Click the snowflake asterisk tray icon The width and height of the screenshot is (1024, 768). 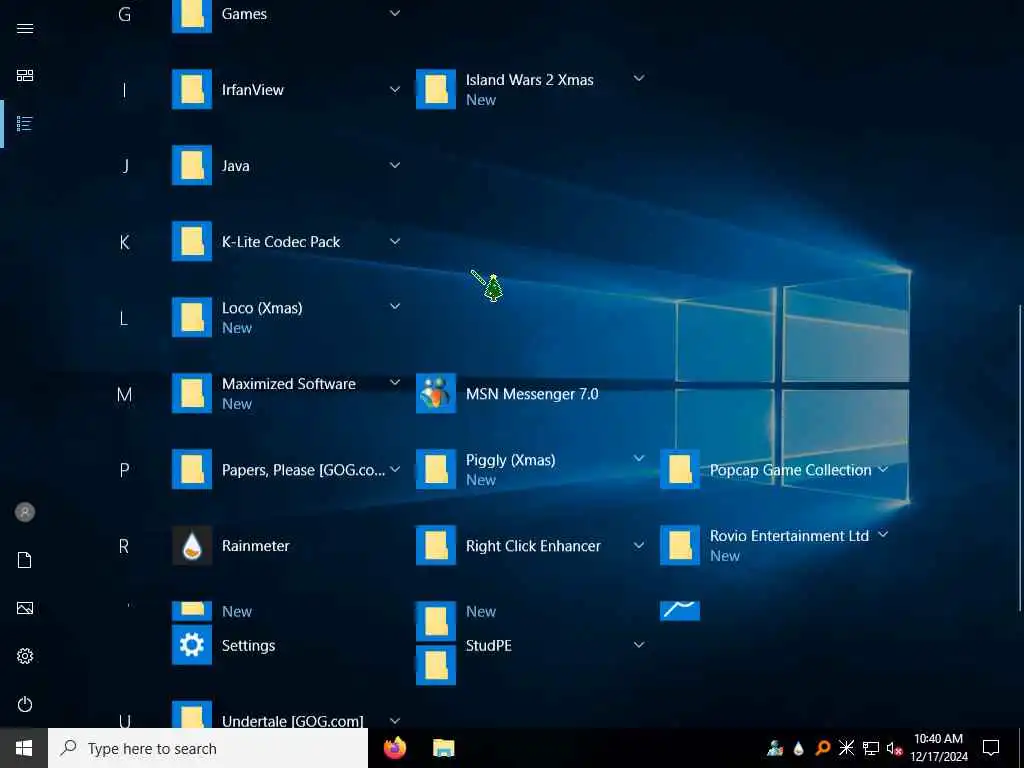point(846,748)
